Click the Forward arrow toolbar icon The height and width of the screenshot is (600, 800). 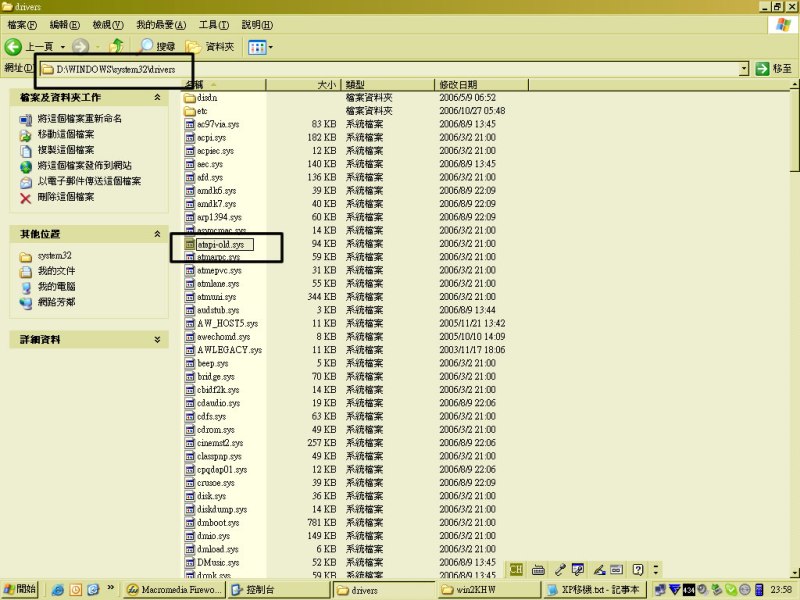pos(80,47)
